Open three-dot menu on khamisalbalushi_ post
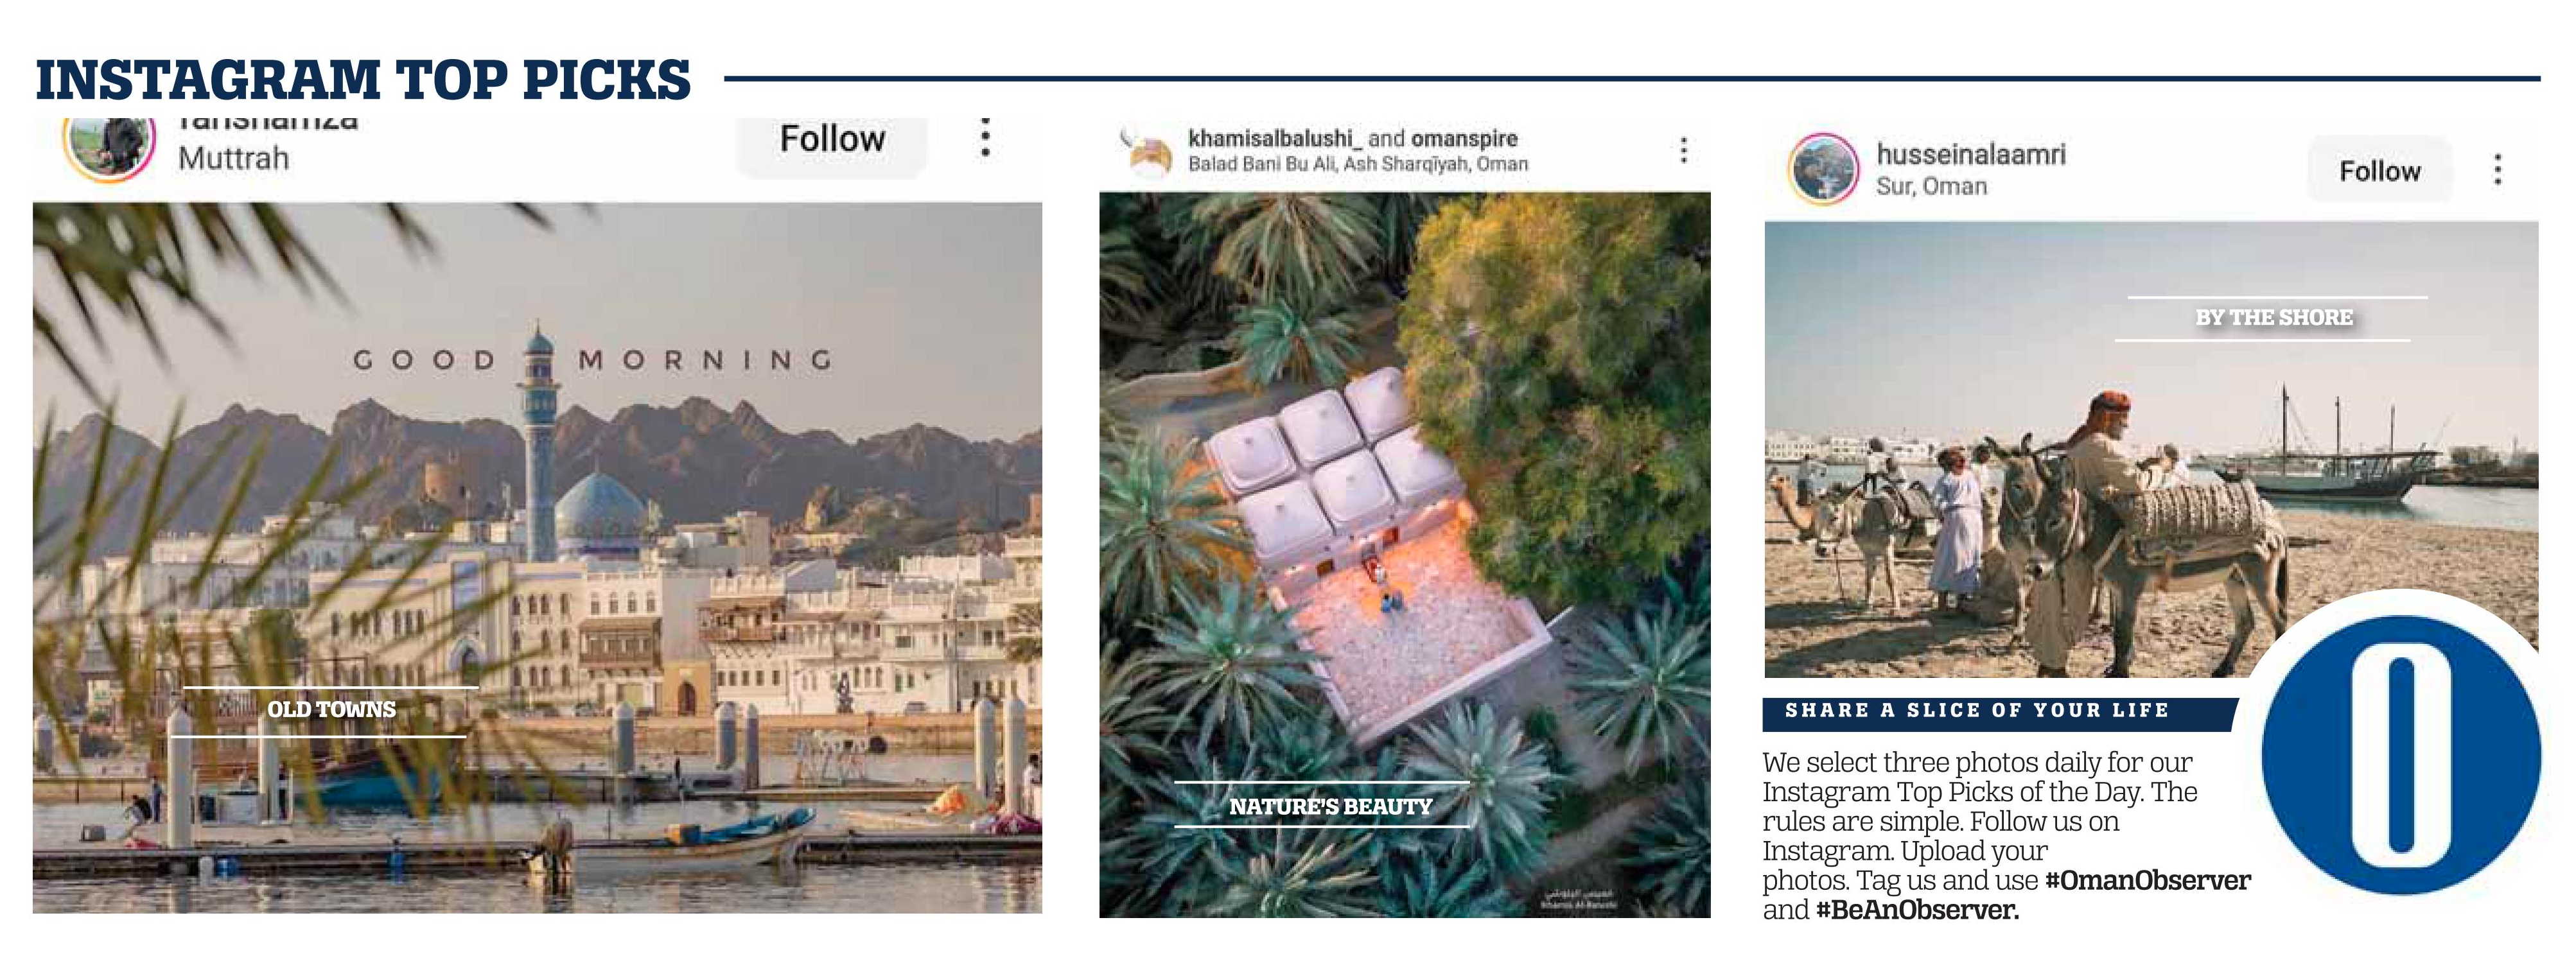2576x963 pixels. [x=1684, y=150]
